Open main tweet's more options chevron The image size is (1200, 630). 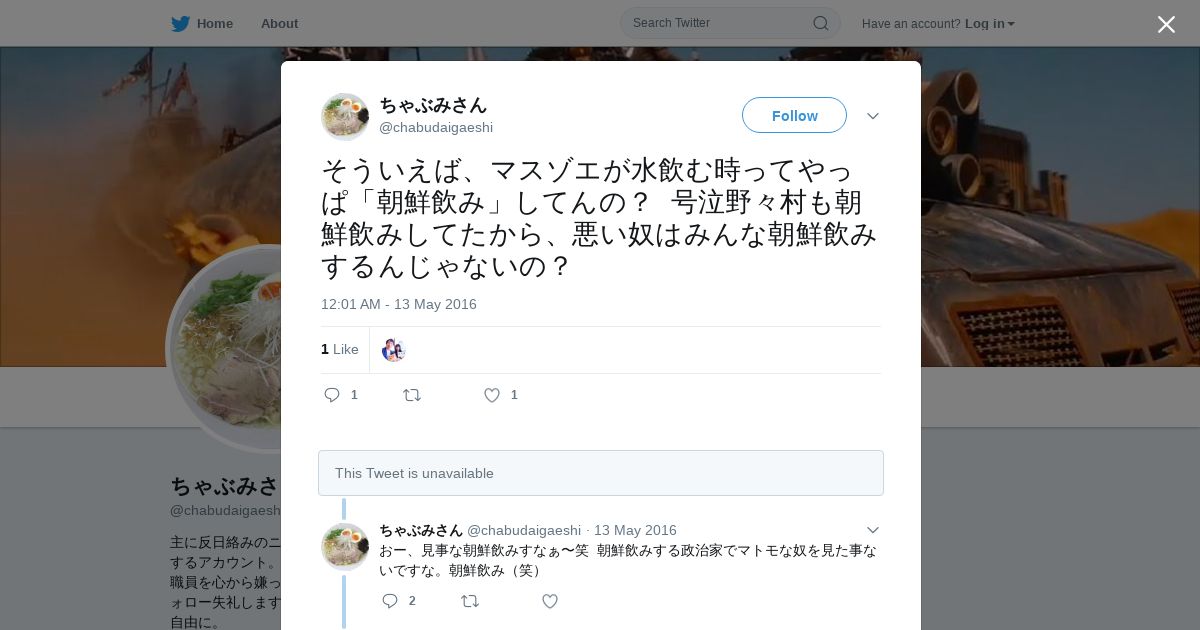873,116
